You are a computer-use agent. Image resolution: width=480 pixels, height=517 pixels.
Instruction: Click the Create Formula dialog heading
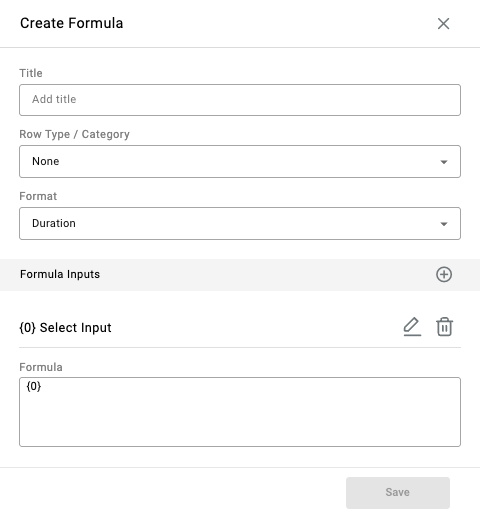[72, 23]
